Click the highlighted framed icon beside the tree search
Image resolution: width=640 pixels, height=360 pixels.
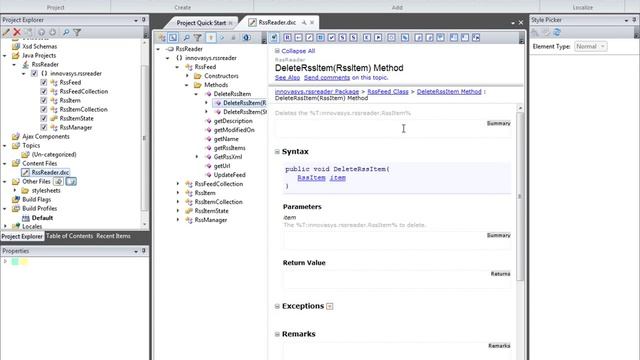coord(173,38)
